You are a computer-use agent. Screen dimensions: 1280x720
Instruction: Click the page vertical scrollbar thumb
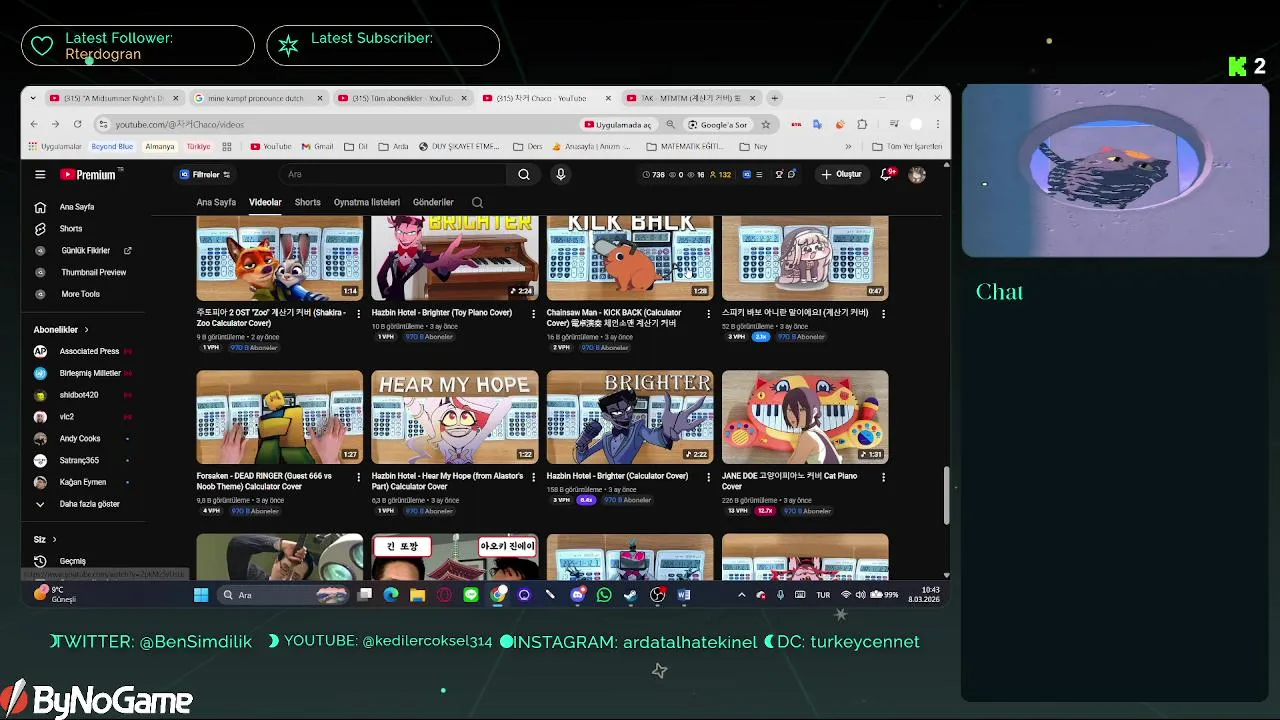coord(946,495)
